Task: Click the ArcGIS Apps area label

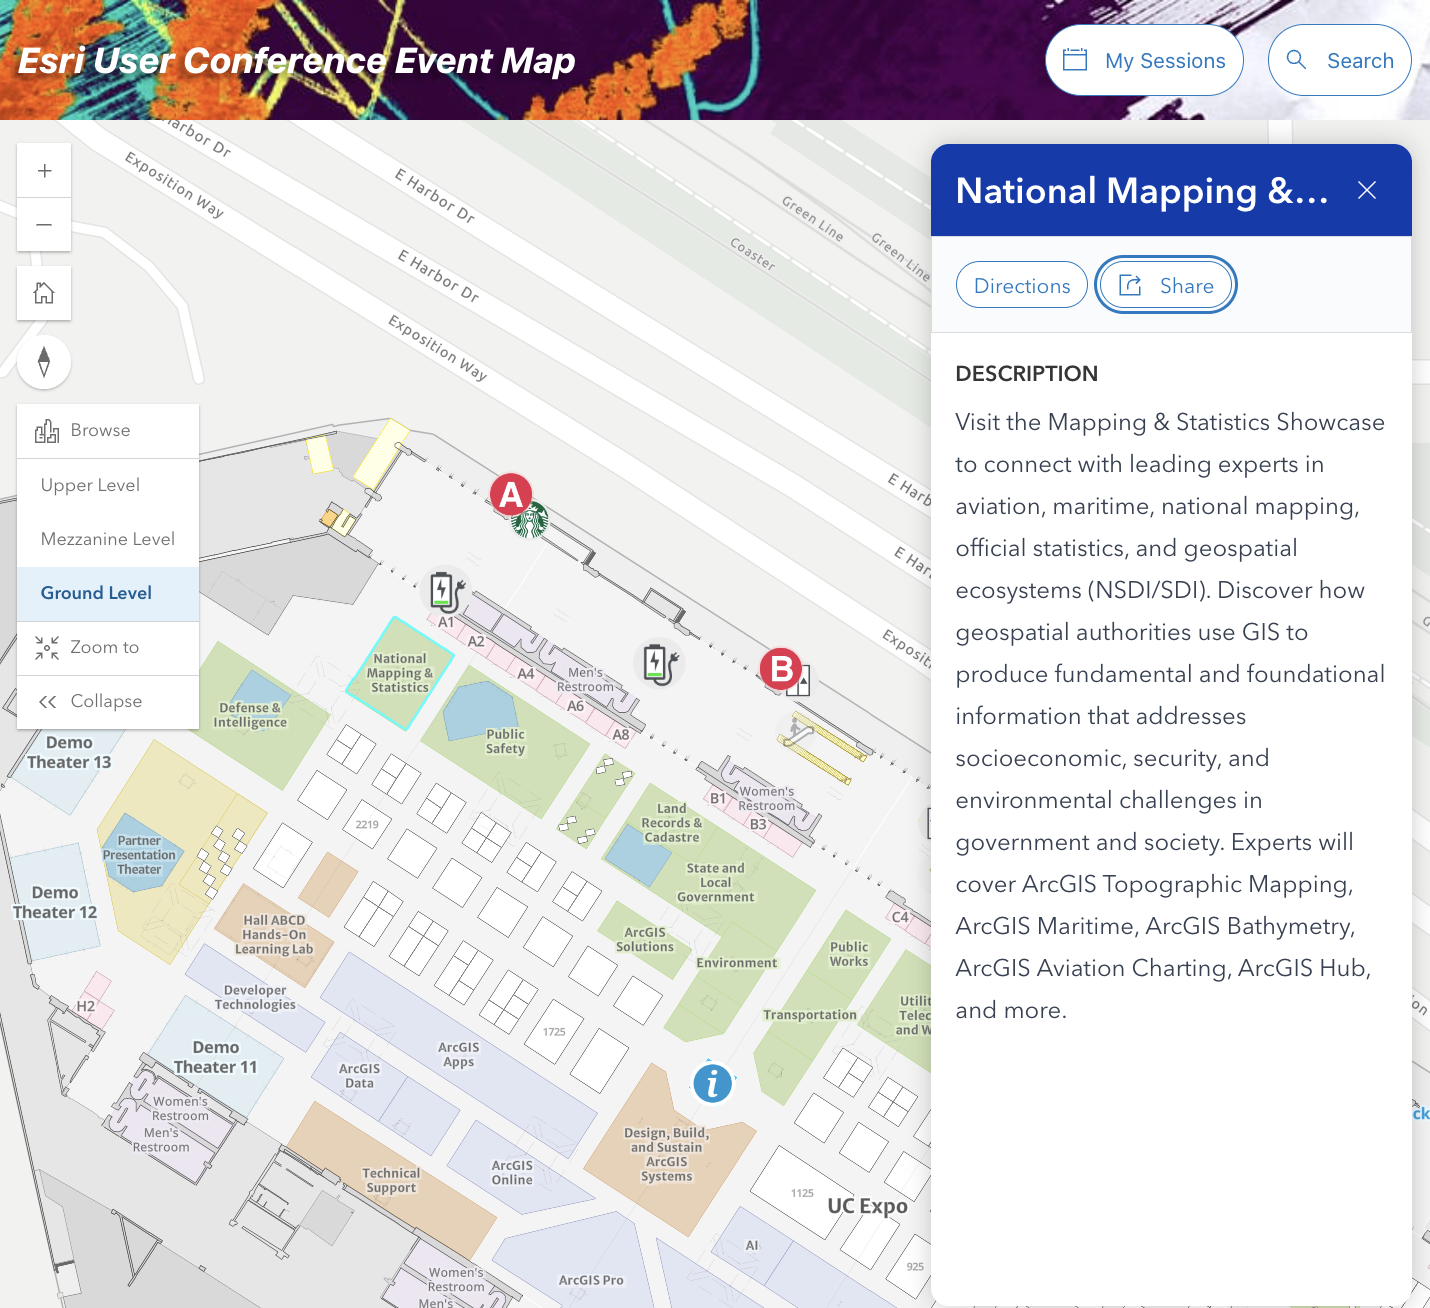Action: pos(459,1055)
